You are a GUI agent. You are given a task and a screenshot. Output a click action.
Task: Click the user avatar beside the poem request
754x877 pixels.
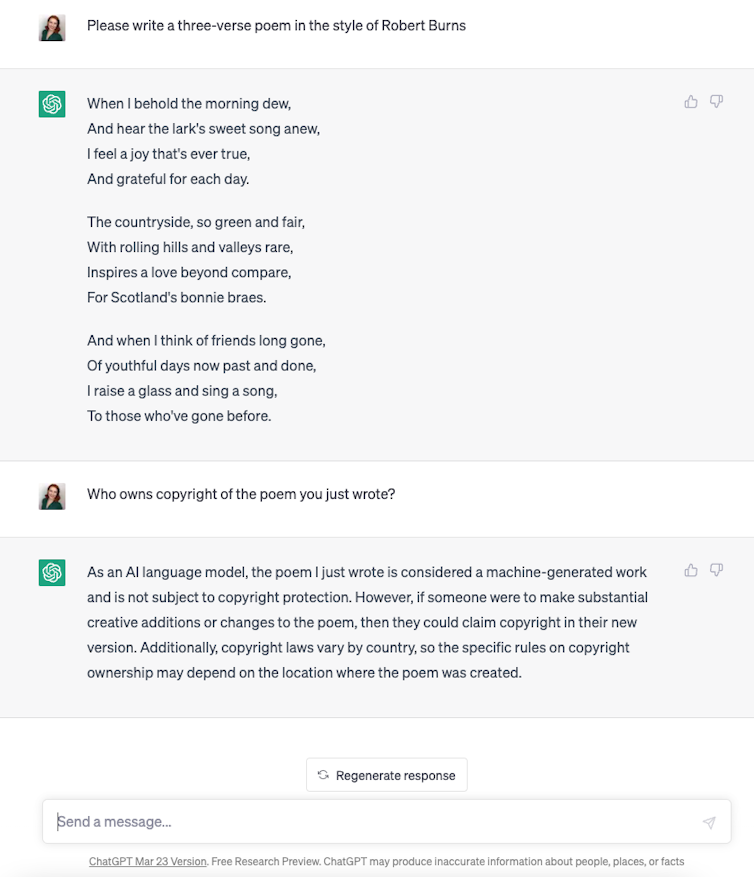click(52, 27)
